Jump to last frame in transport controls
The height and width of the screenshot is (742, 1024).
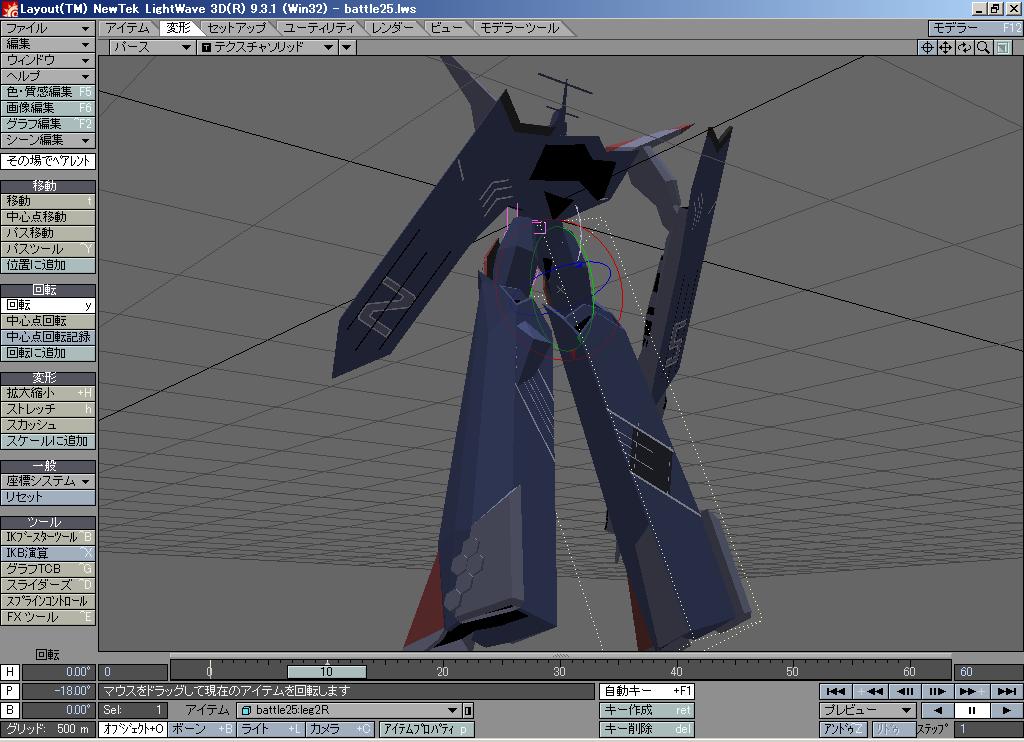pos(1006,691)
